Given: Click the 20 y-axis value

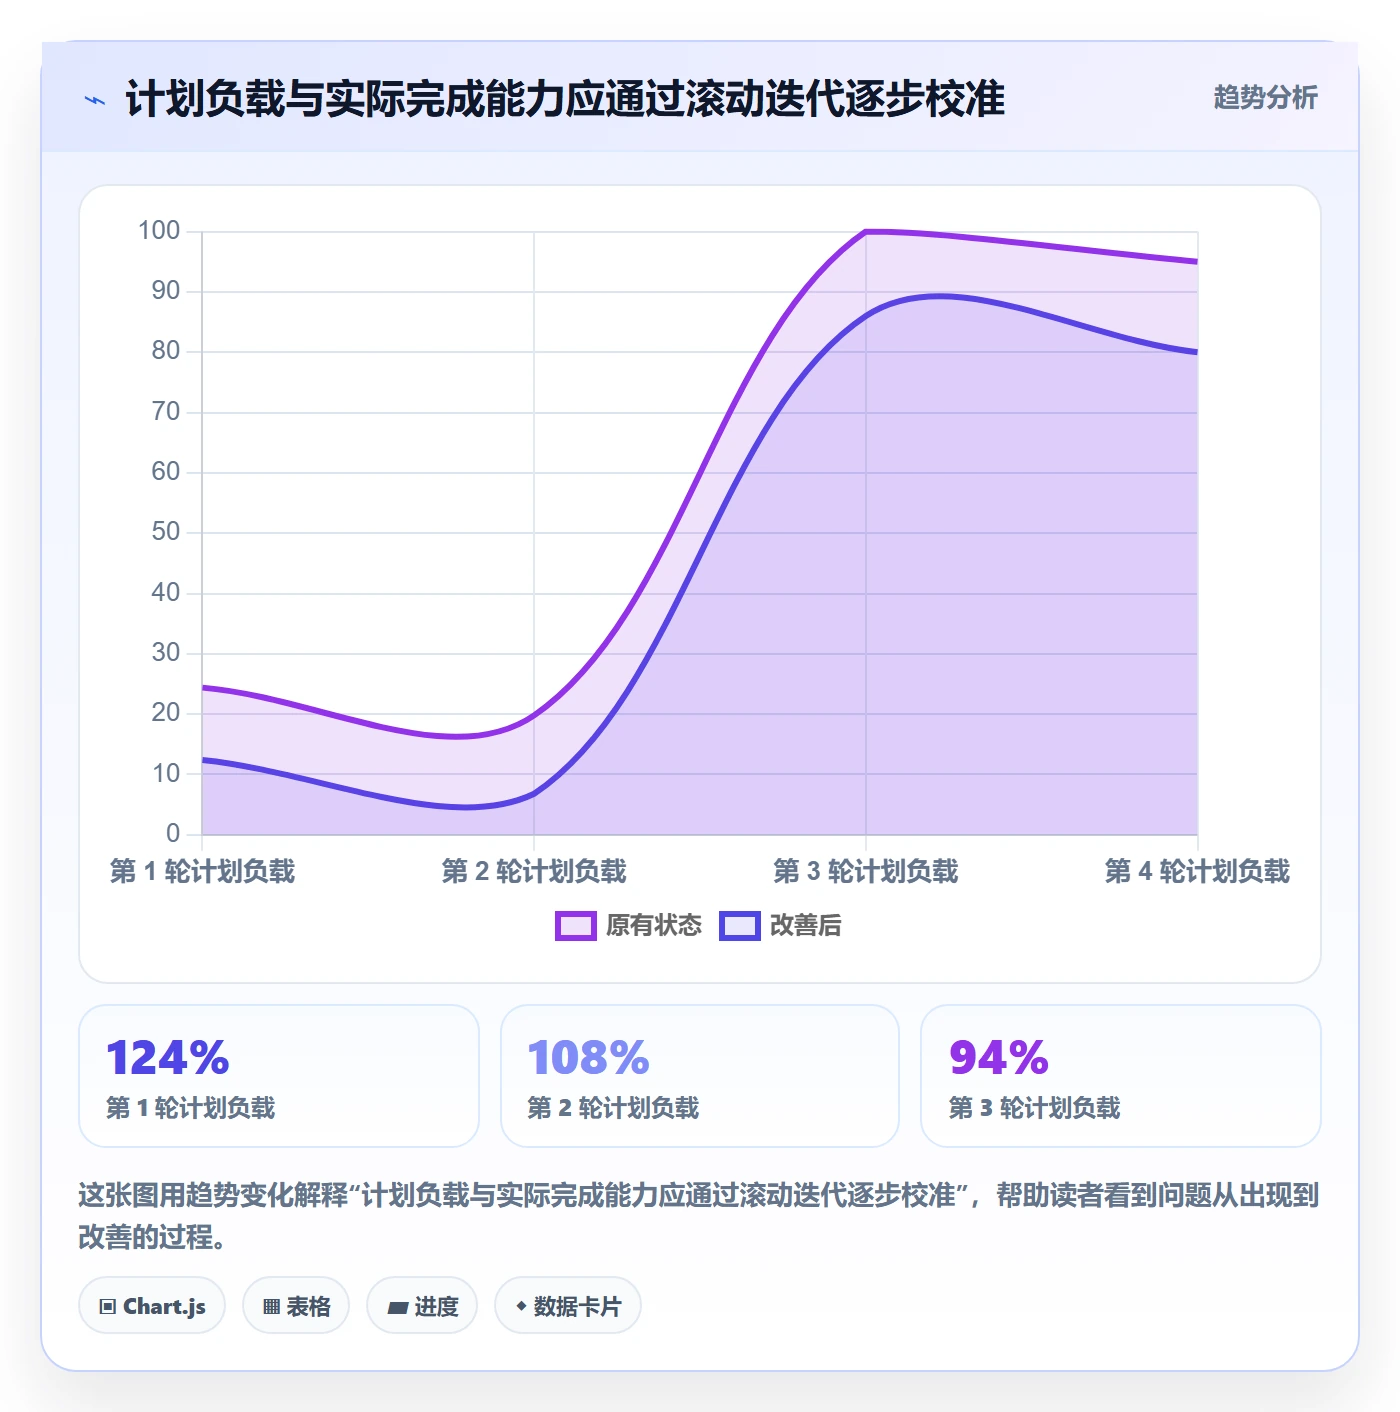Looking at the screenshot, I should tap(166, 713).
